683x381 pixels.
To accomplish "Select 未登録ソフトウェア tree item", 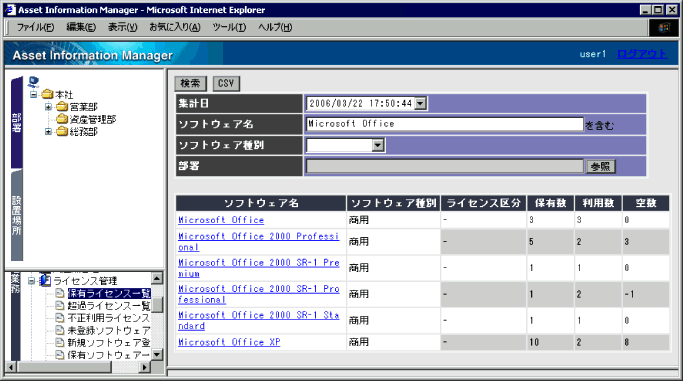I will (x=109, y=330).
